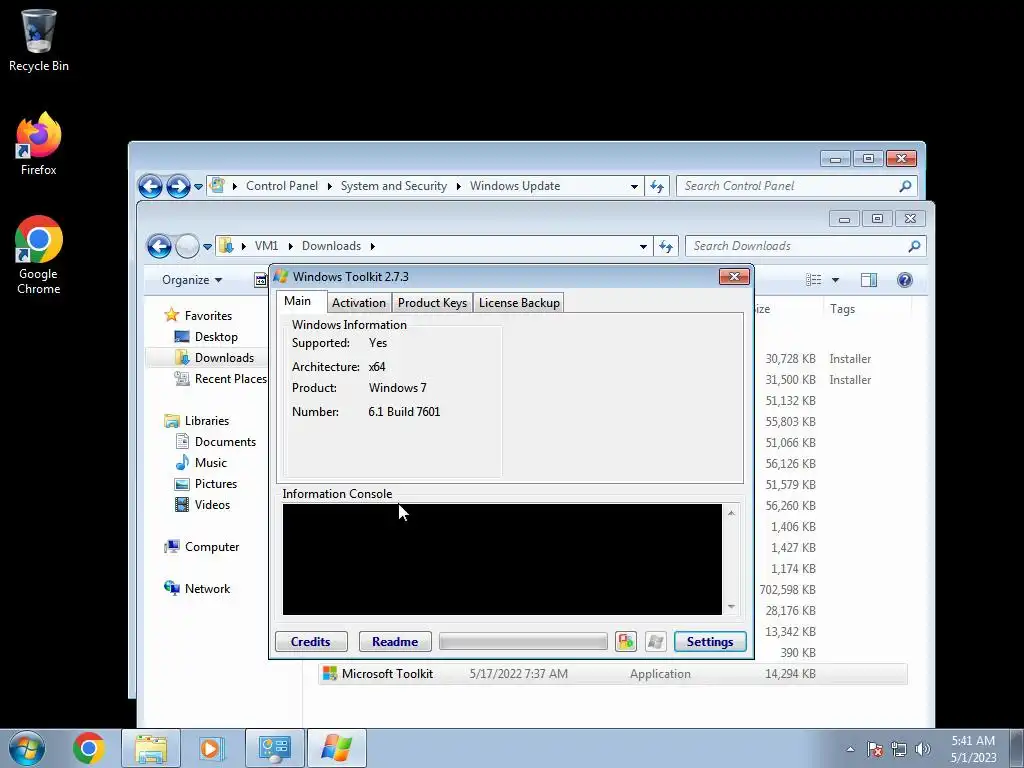Open the Recycle Bin desktop icon
The image size is (1024, 768).
point(39,40)
